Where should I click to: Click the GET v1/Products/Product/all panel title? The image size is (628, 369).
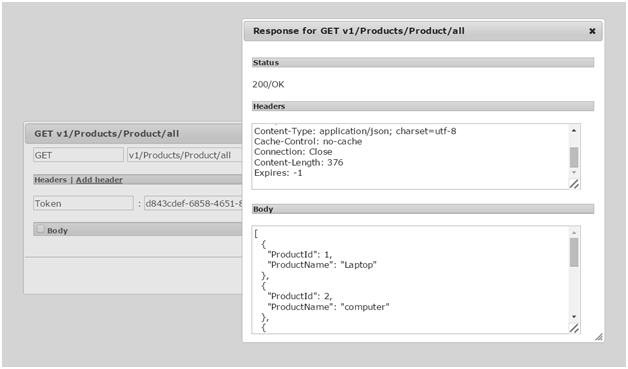point(107,134)
